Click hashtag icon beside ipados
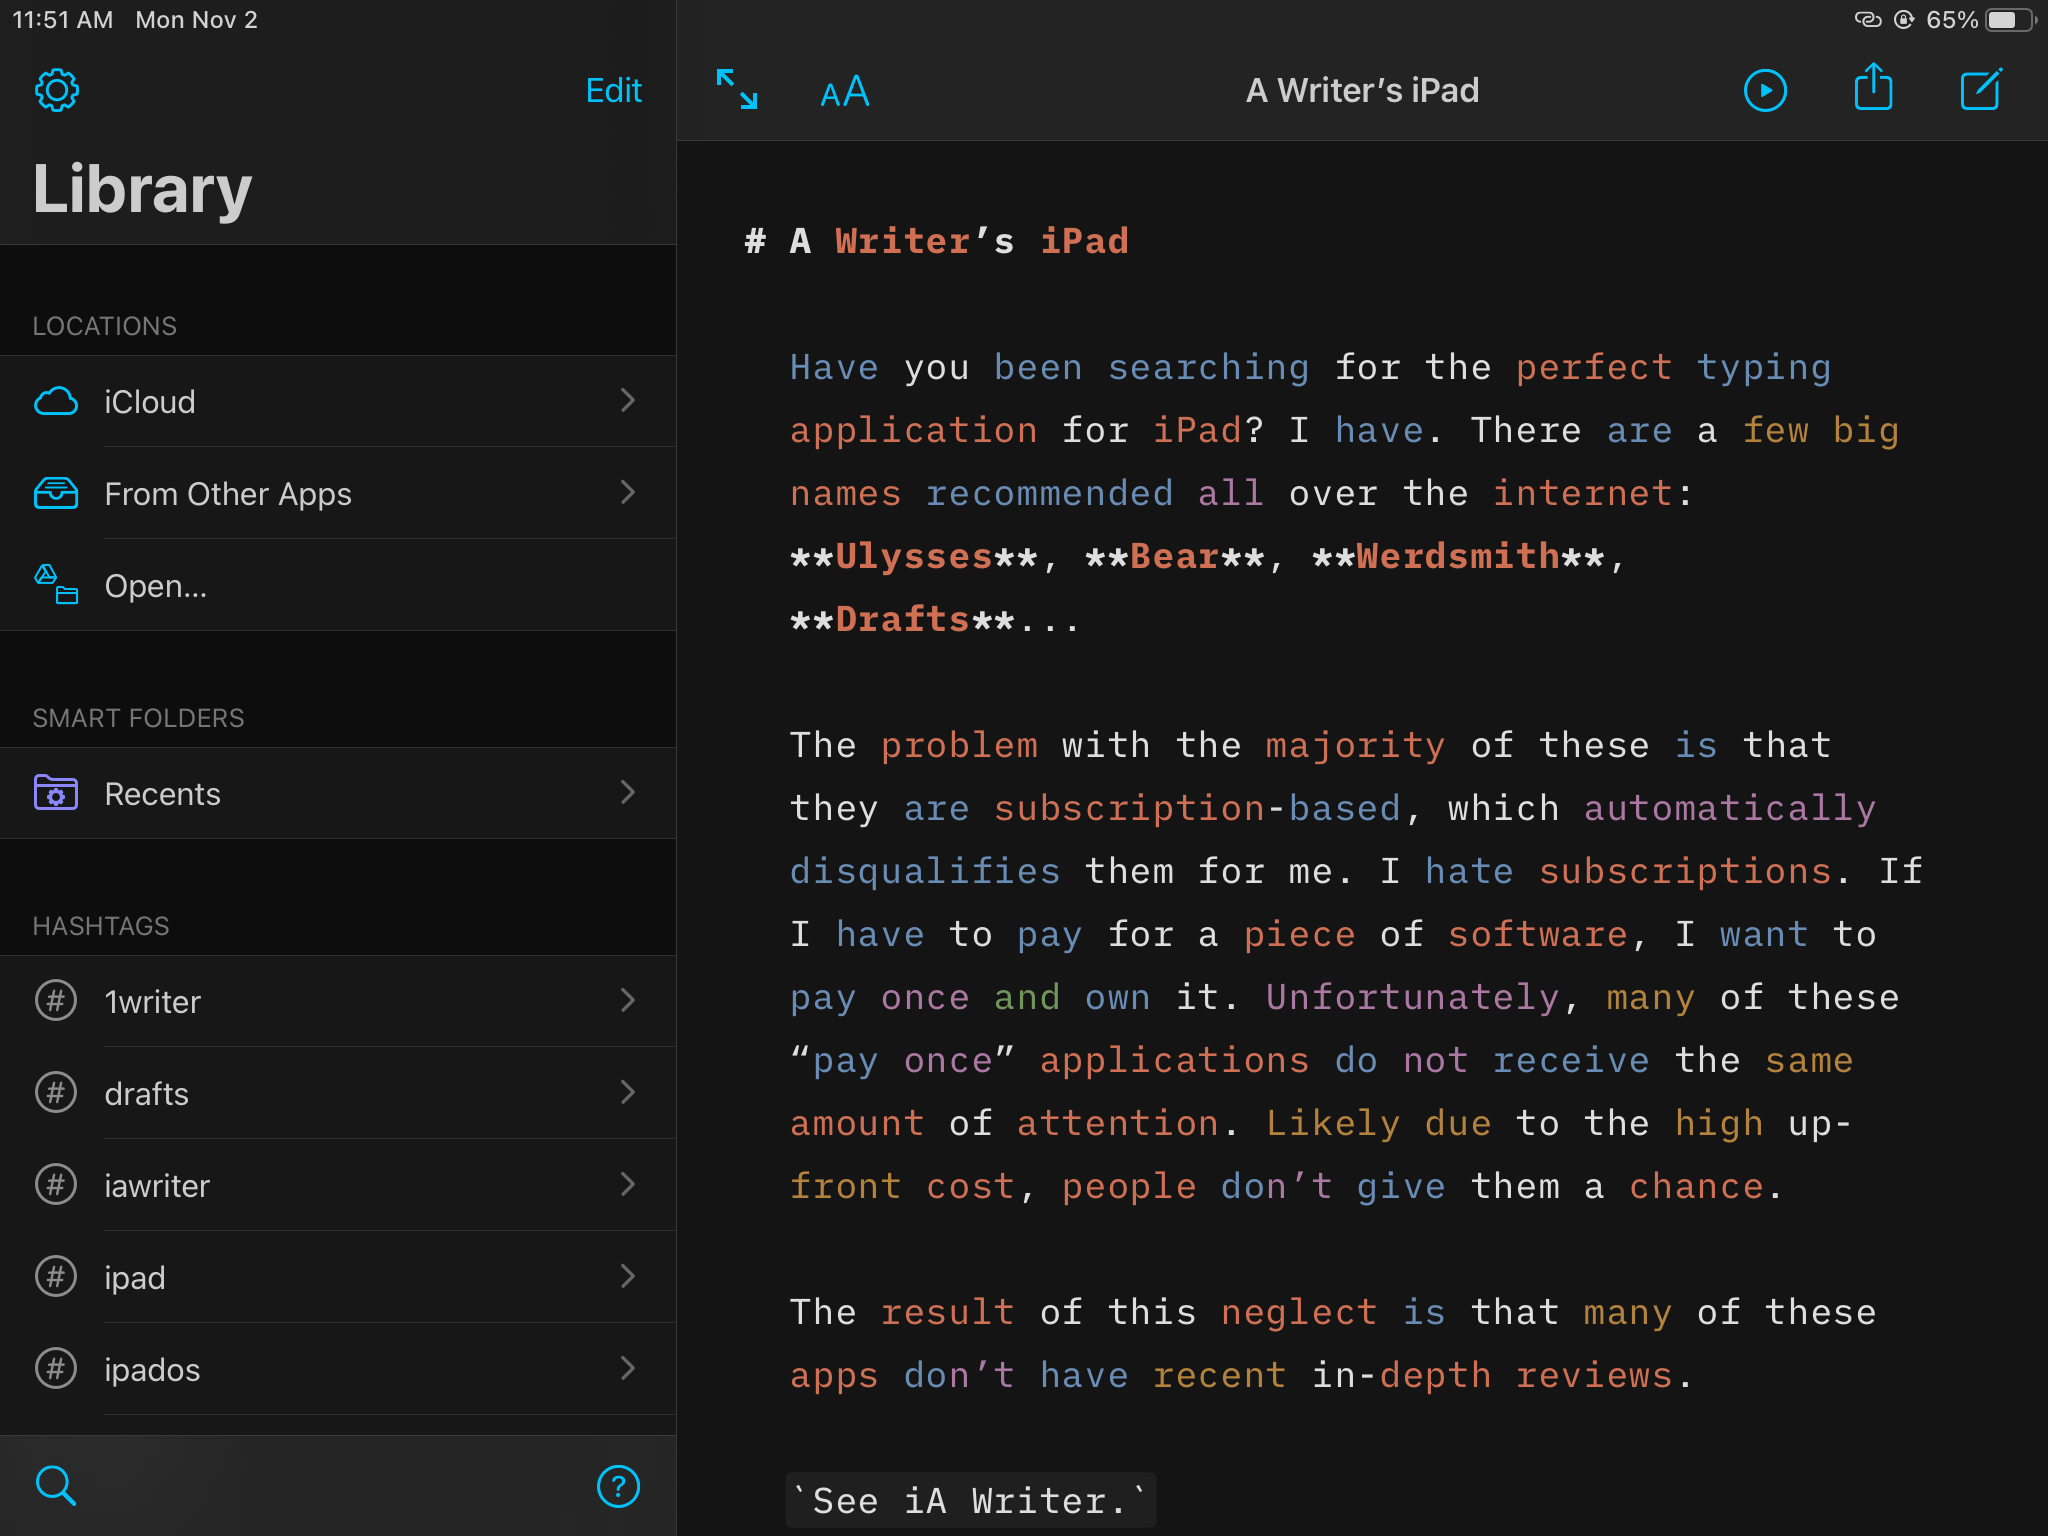 [x=56, y=1368]
